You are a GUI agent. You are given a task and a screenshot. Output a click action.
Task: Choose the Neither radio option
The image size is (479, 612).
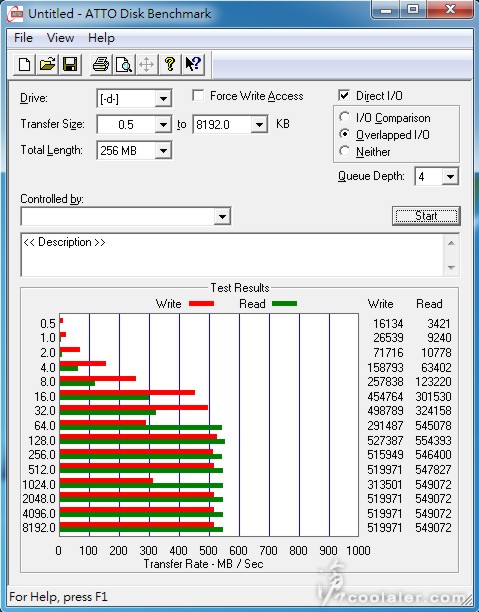pos(344,151)
